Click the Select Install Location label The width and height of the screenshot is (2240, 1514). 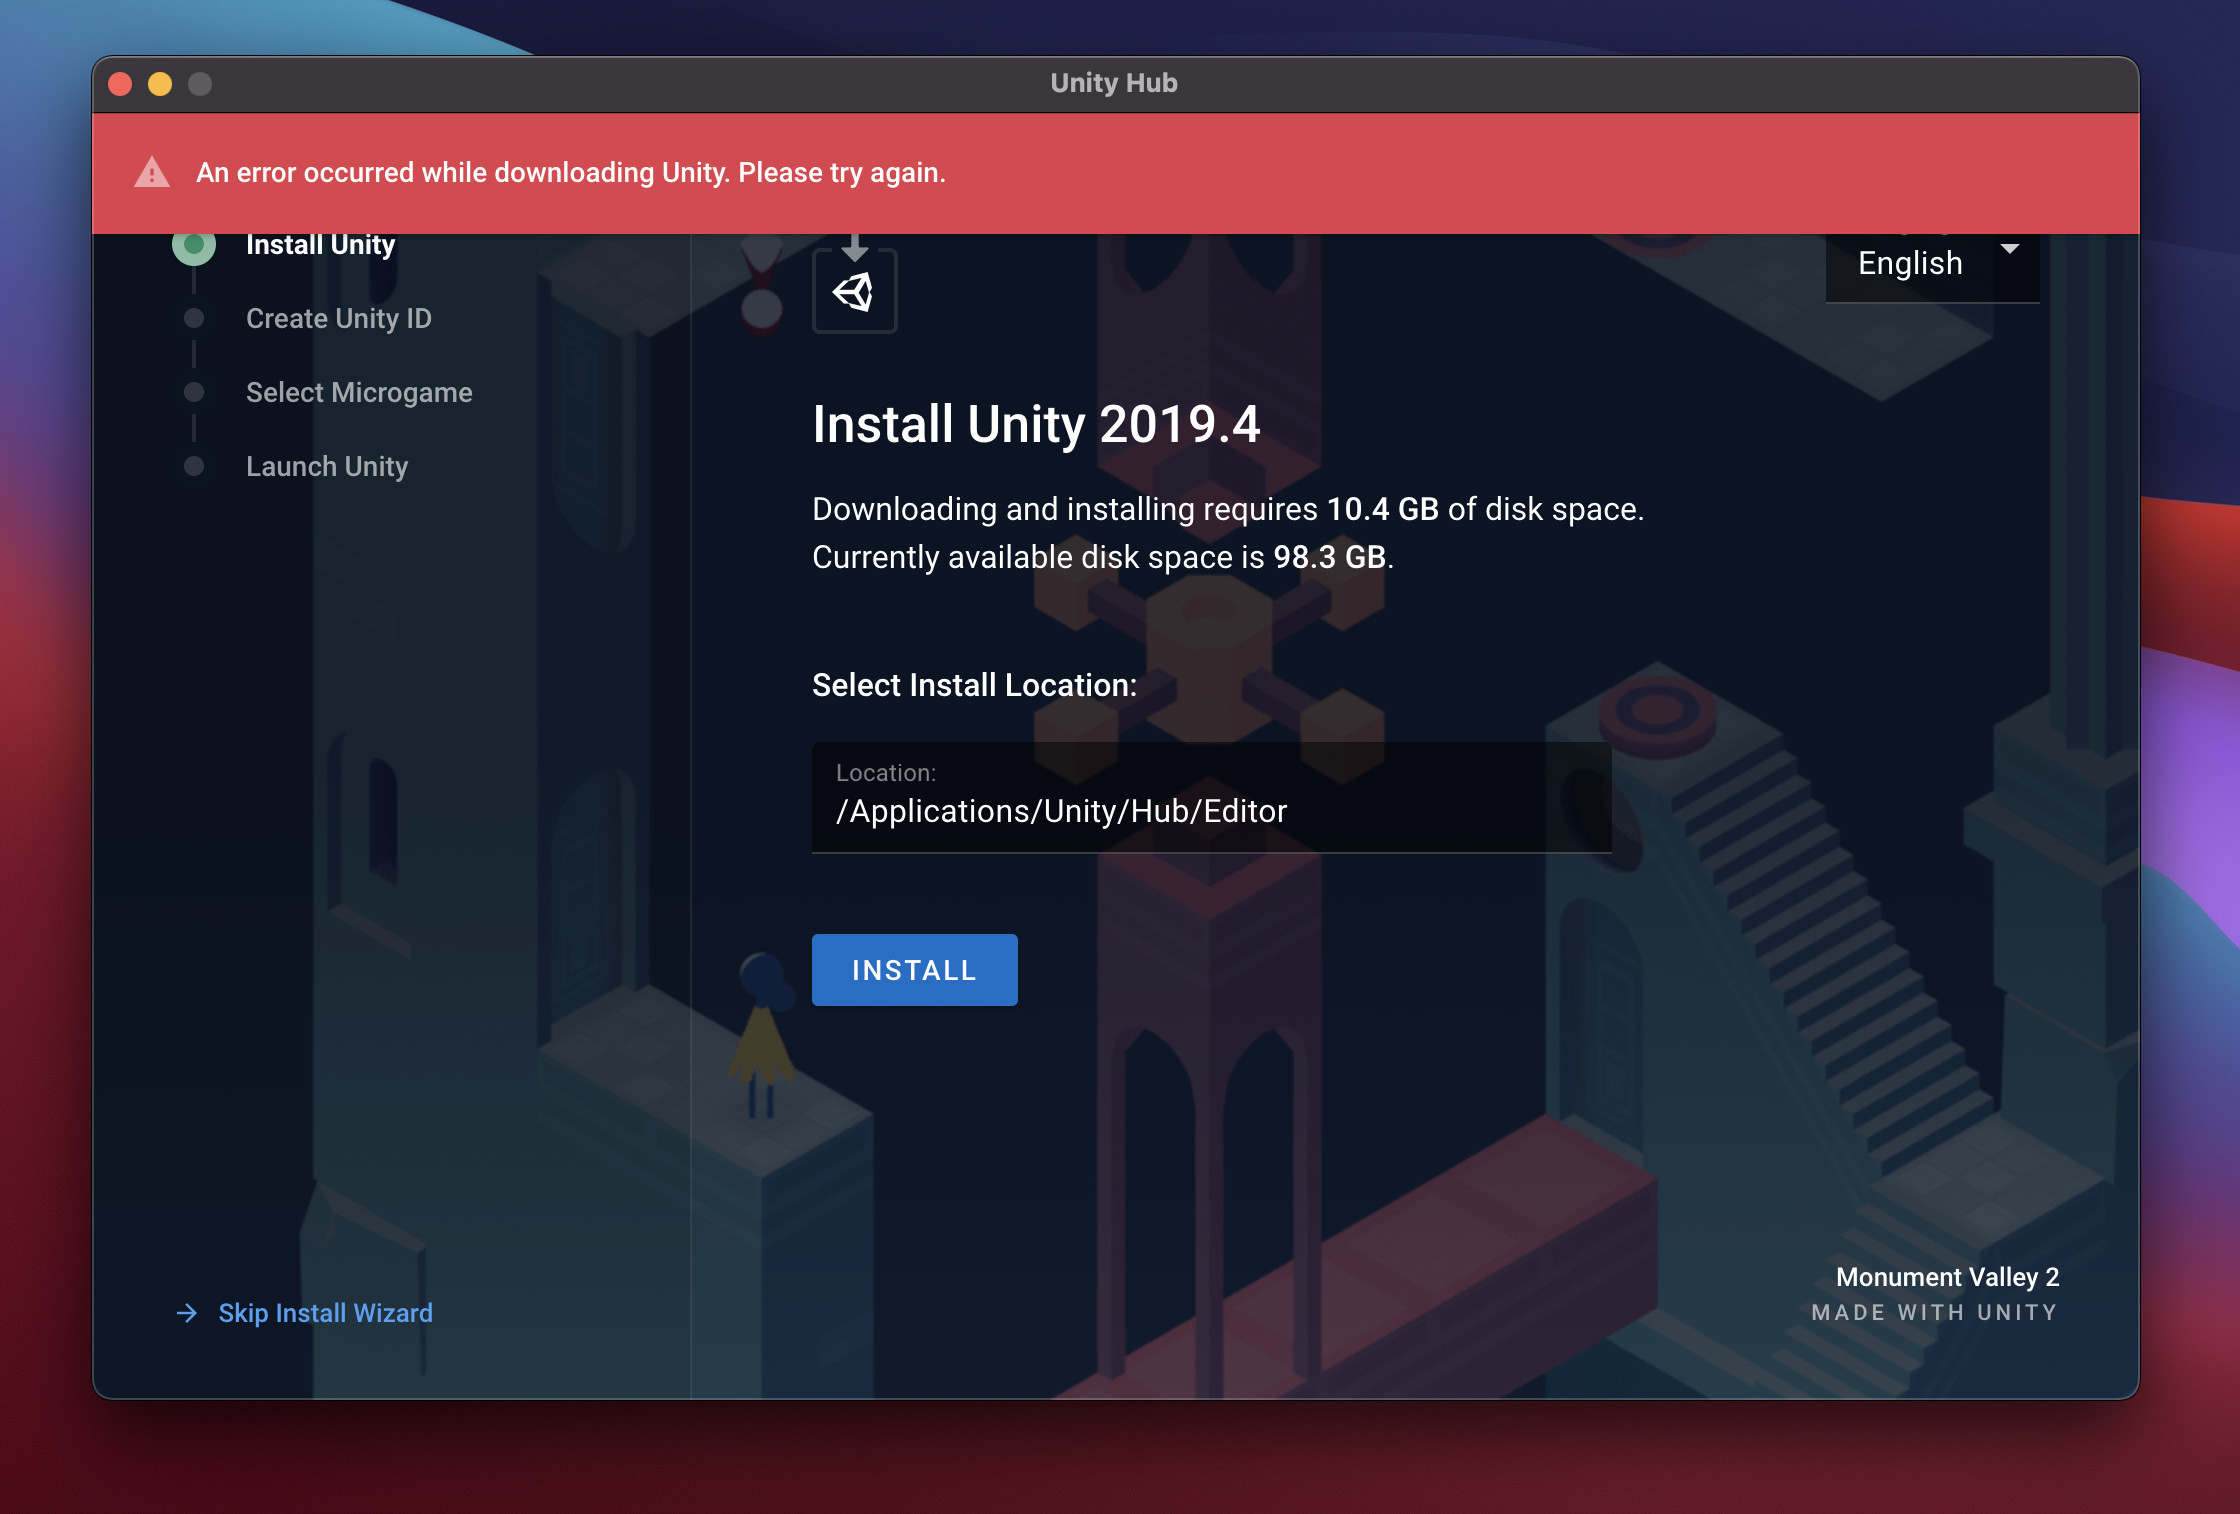(x=974, y=685)
